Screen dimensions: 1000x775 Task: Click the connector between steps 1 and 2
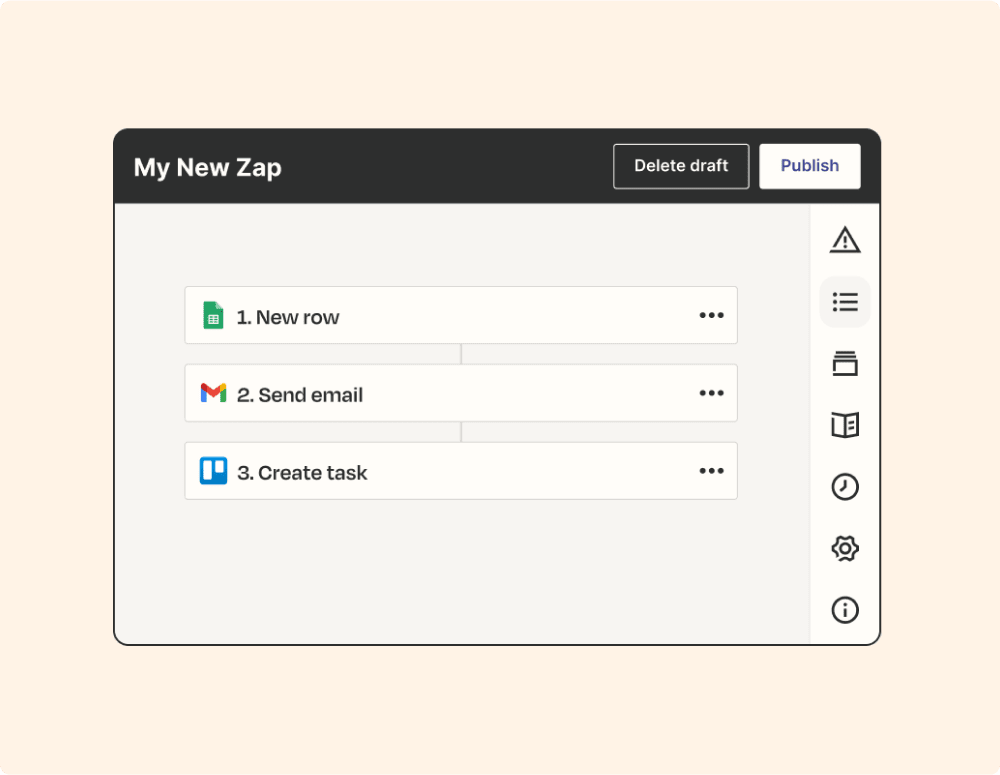click(461, 353)
